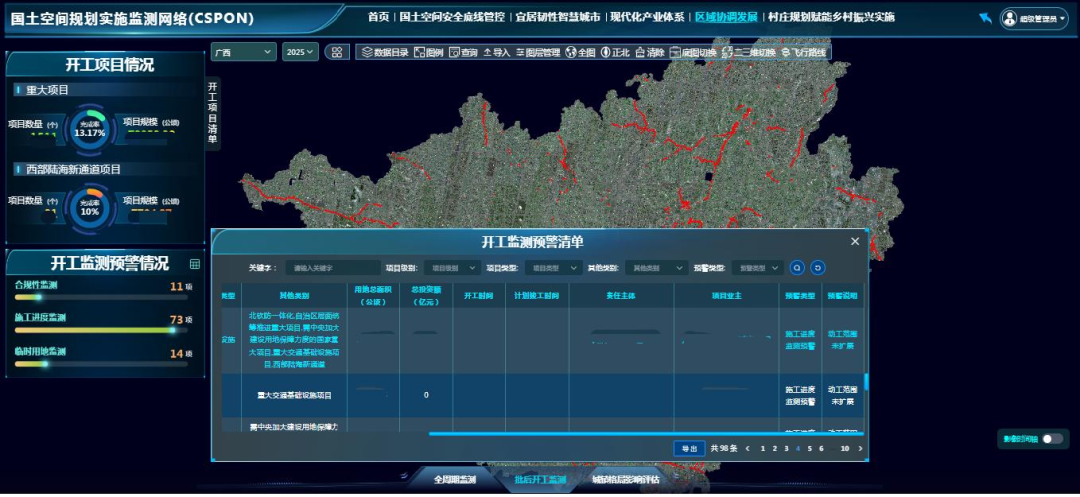Click the 关键字 keyword input field

(333, 267)
